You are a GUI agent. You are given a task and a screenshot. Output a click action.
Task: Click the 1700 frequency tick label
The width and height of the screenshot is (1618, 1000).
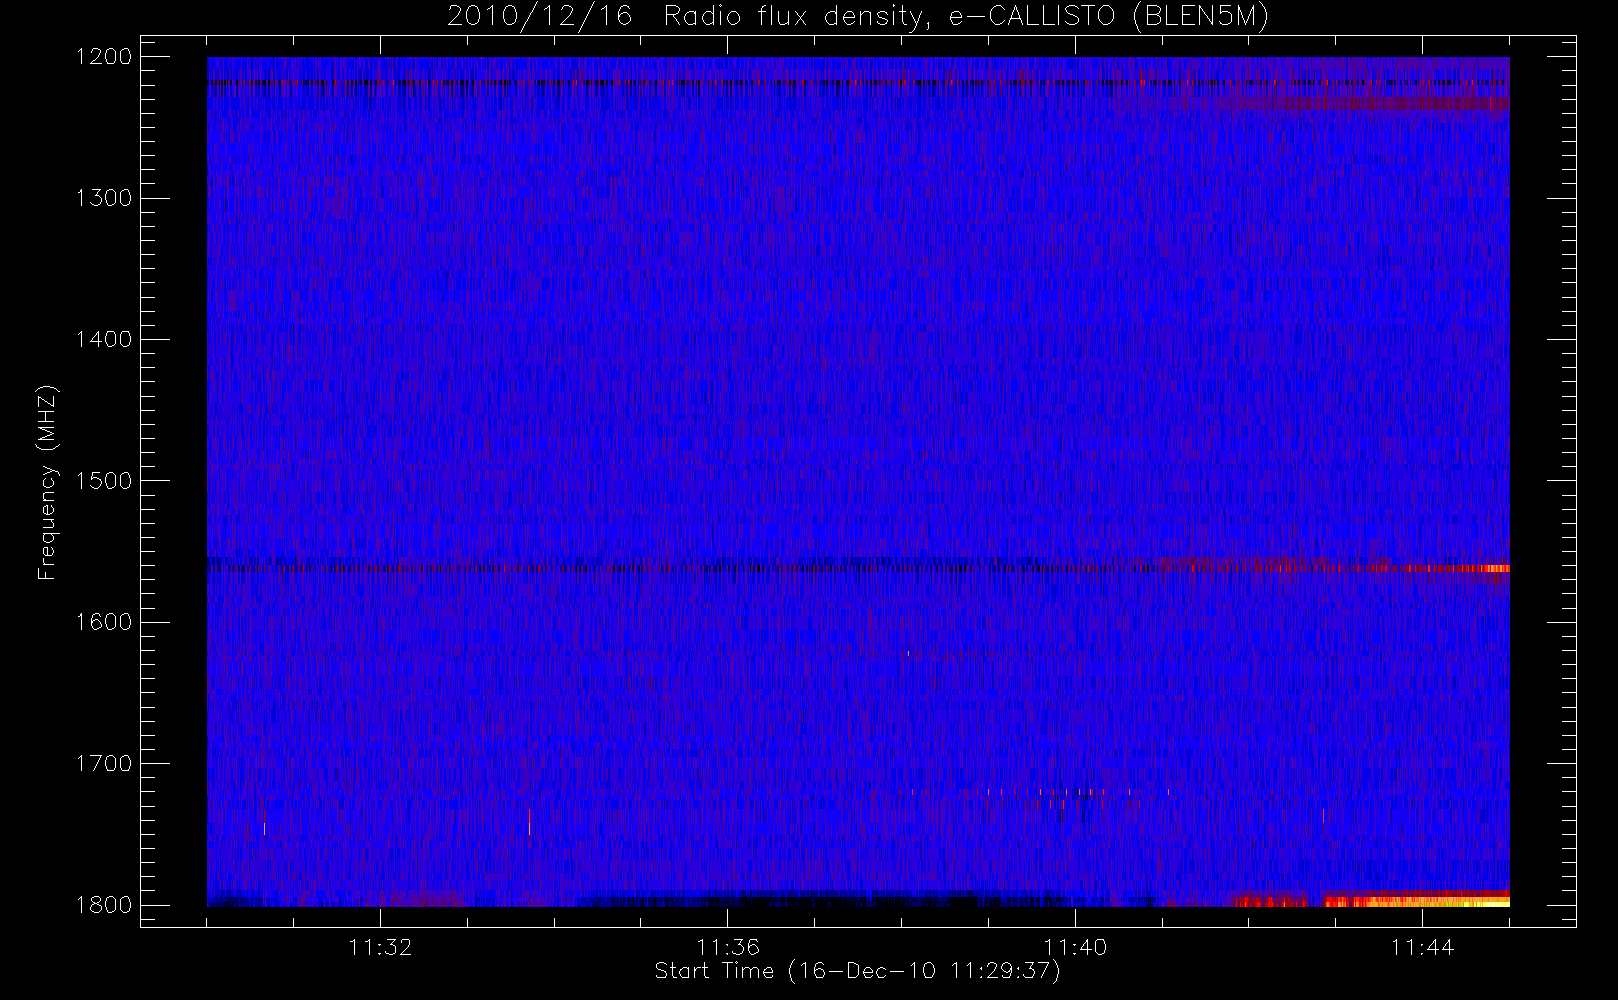[x=104, y=763]
